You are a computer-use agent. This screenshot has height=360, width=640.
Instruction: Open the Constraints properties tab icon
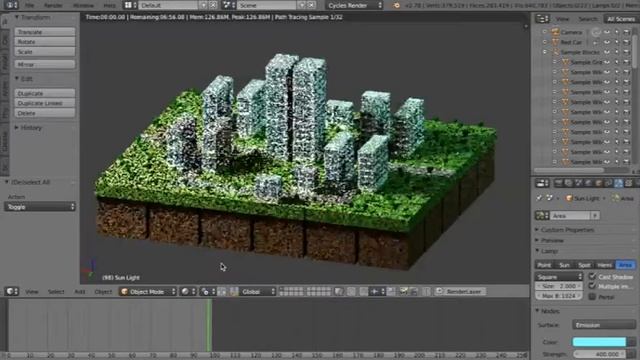(x=609, y=183)
